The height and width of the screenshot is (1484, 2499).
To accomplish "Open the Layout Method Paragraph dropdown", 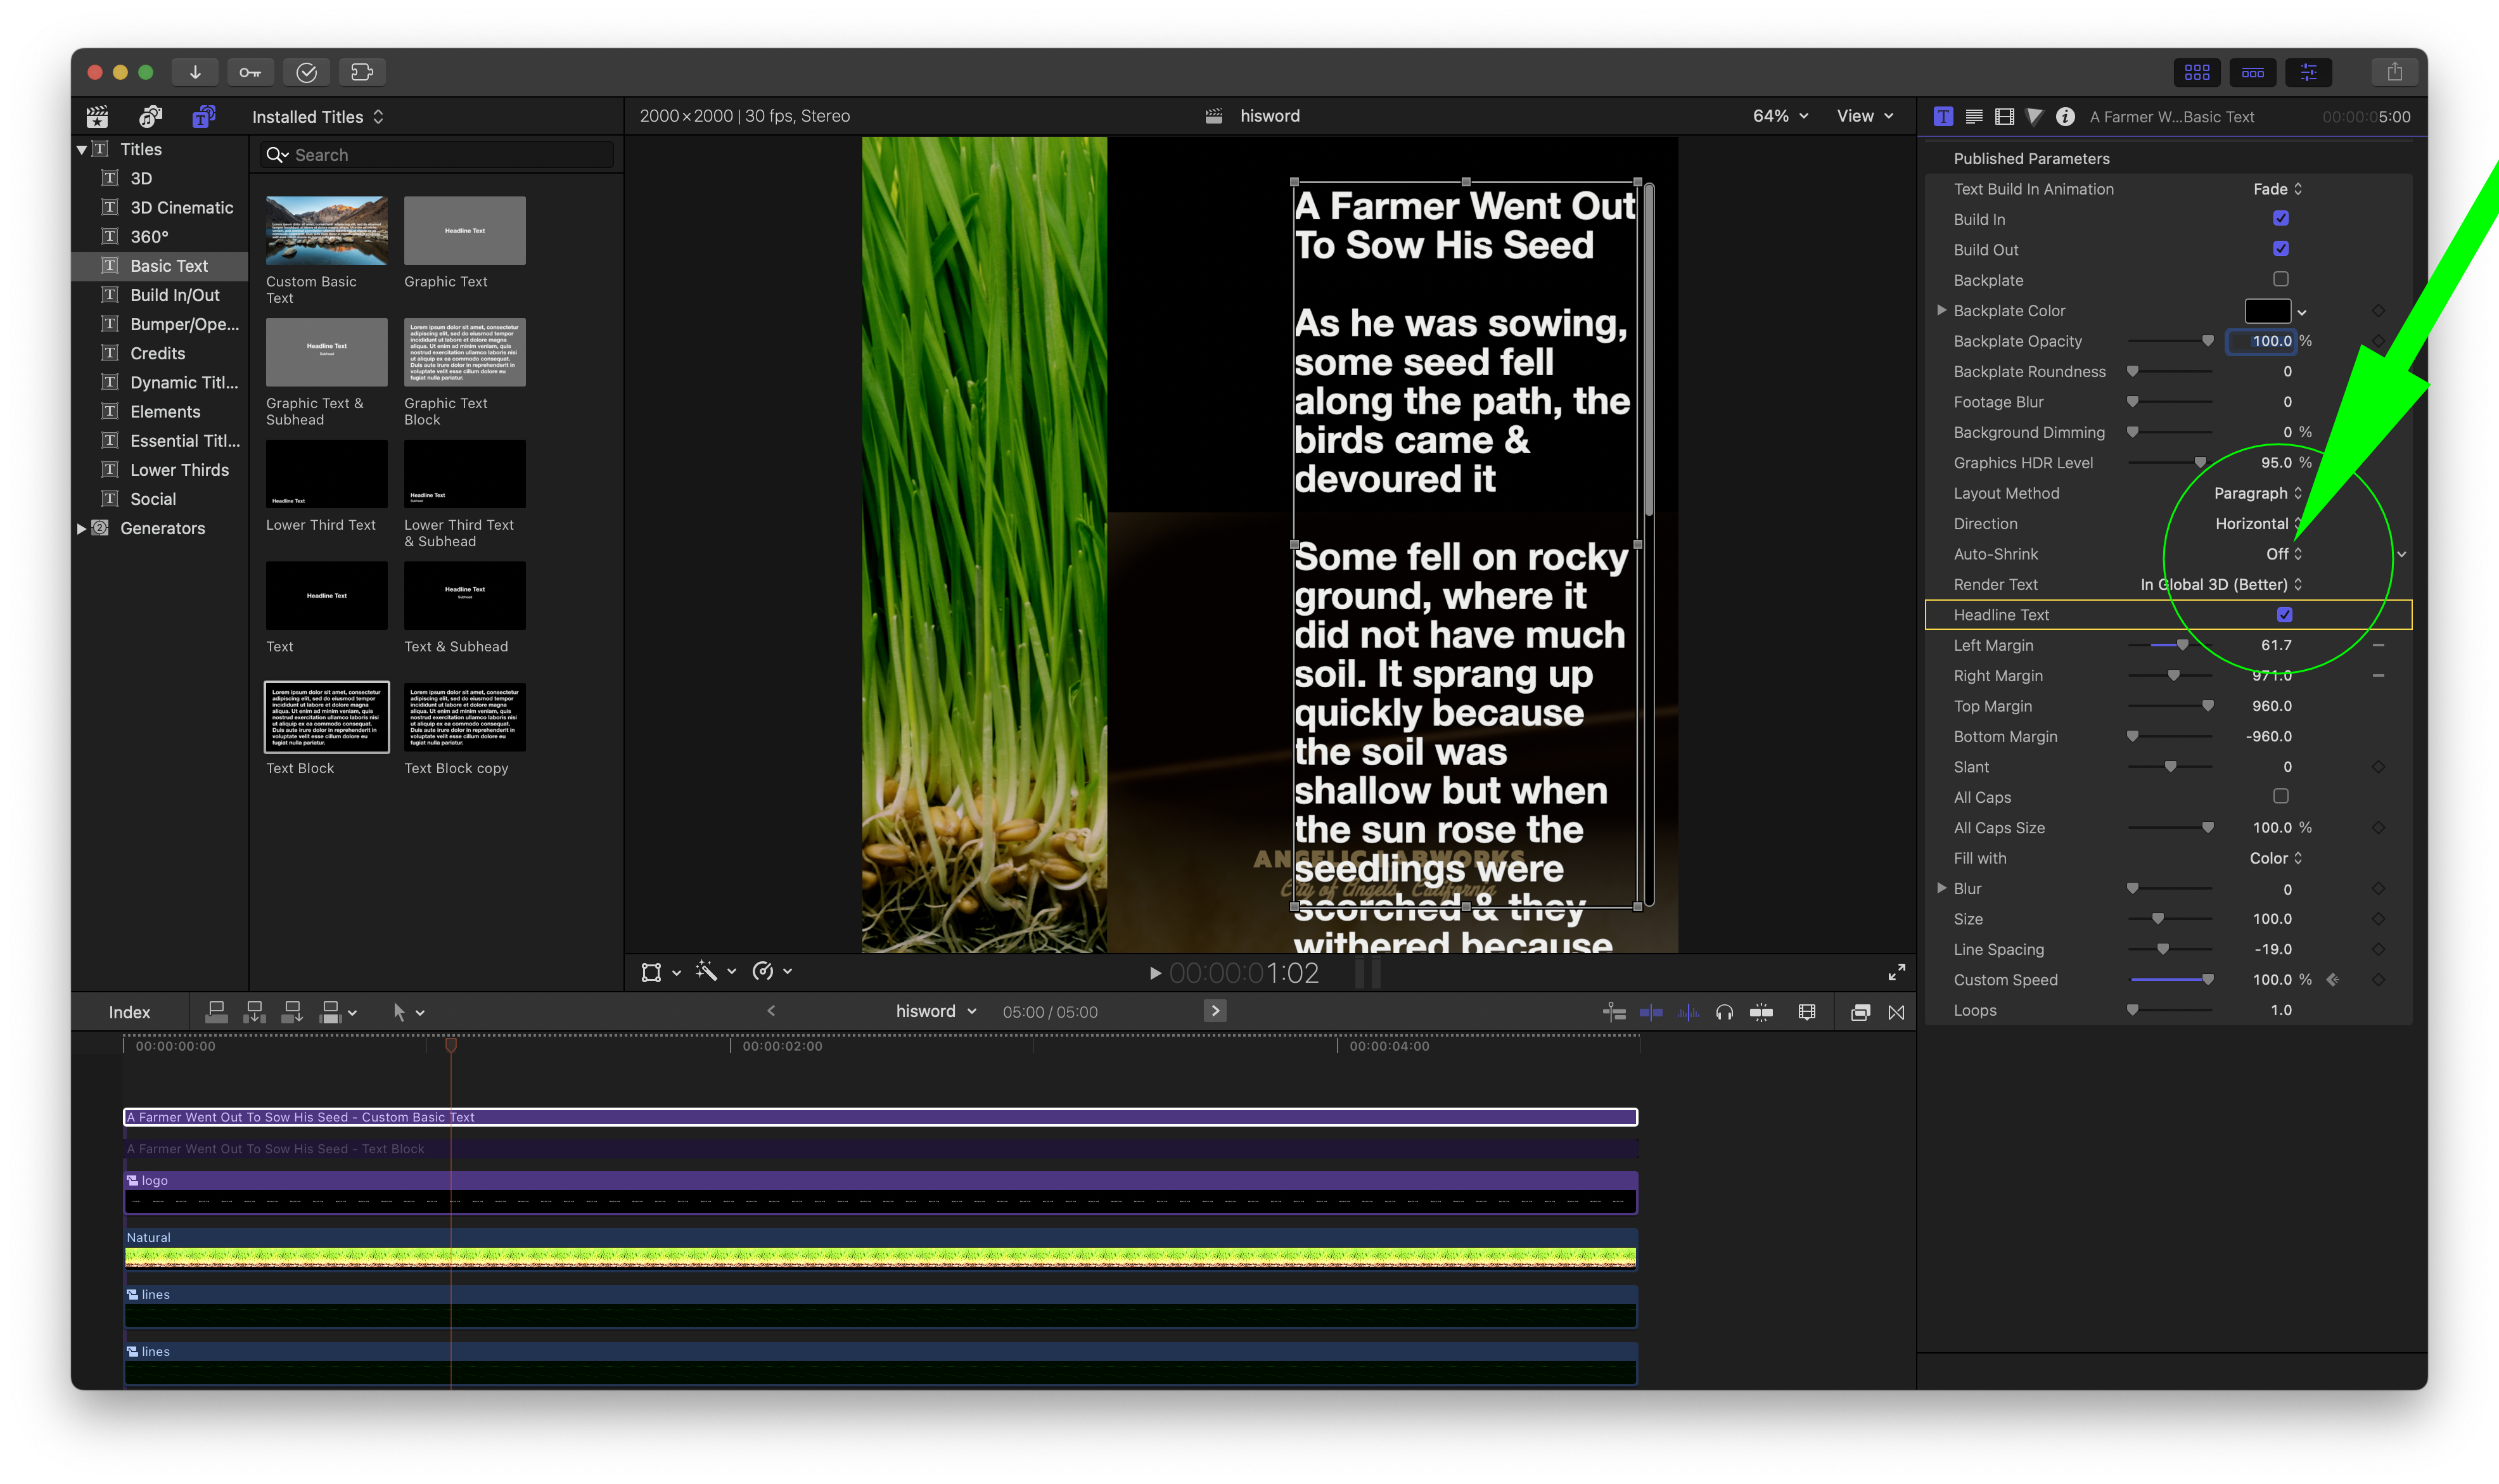I will tap(2257, 493).
